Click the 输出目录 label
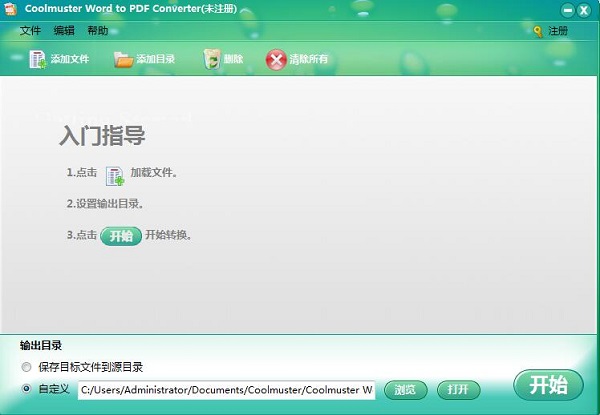Viewport: 600px width, 415px height. tap(41, 346)
